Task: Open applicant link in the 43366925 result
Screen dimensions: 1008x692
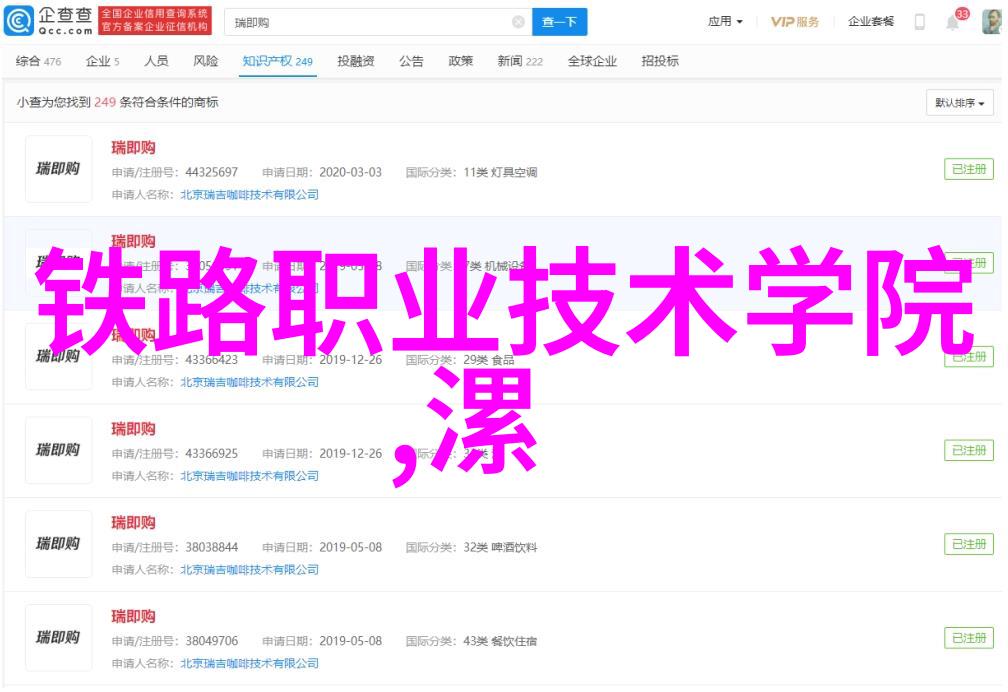Action: (249, 476)
